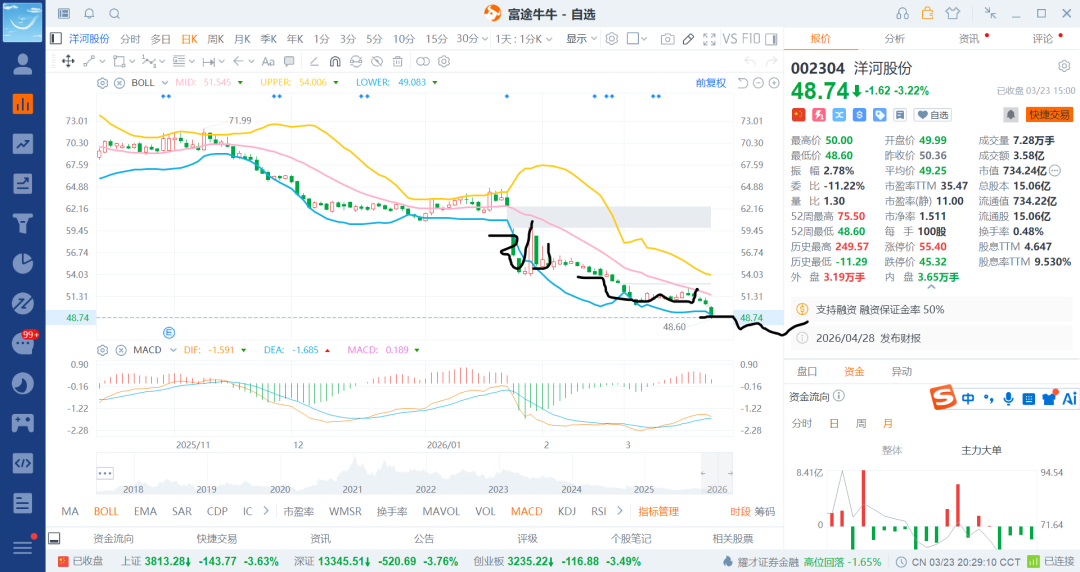This screenshot has height=572, width=1080.
Task: Select the KDJ indicator tab
Action: 566,511
